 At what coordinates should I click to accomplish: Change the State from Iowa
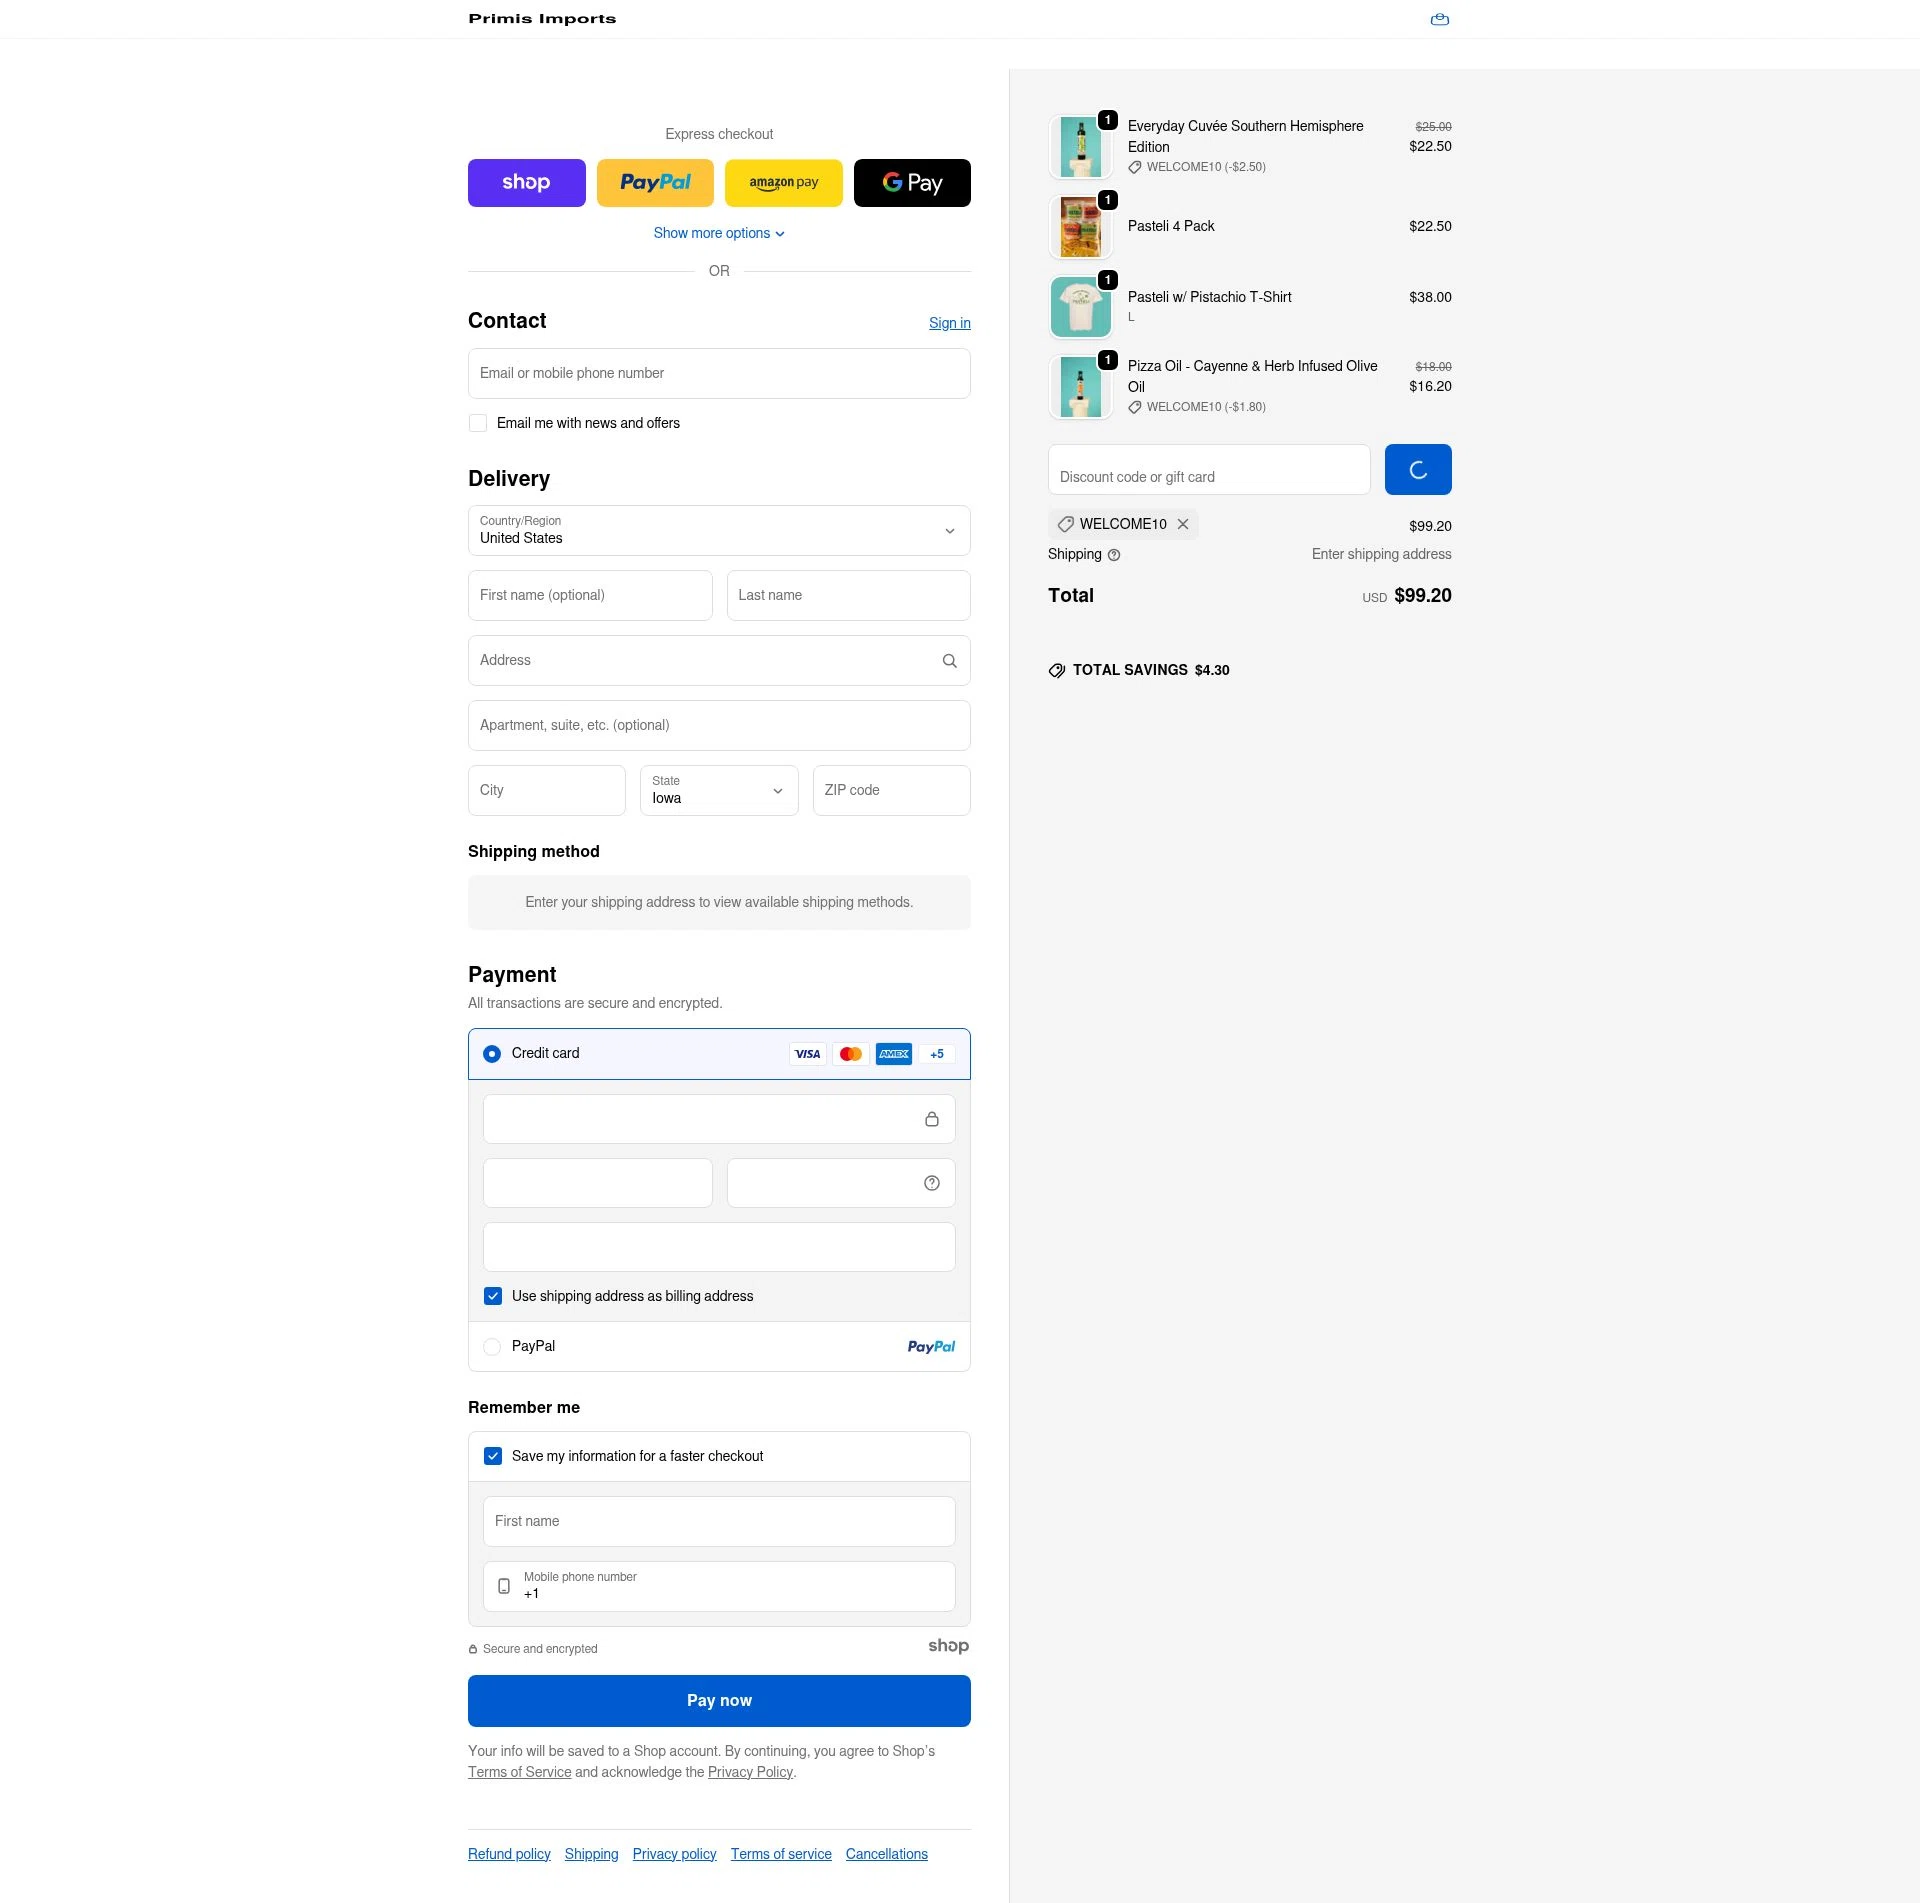click(718, 790)
